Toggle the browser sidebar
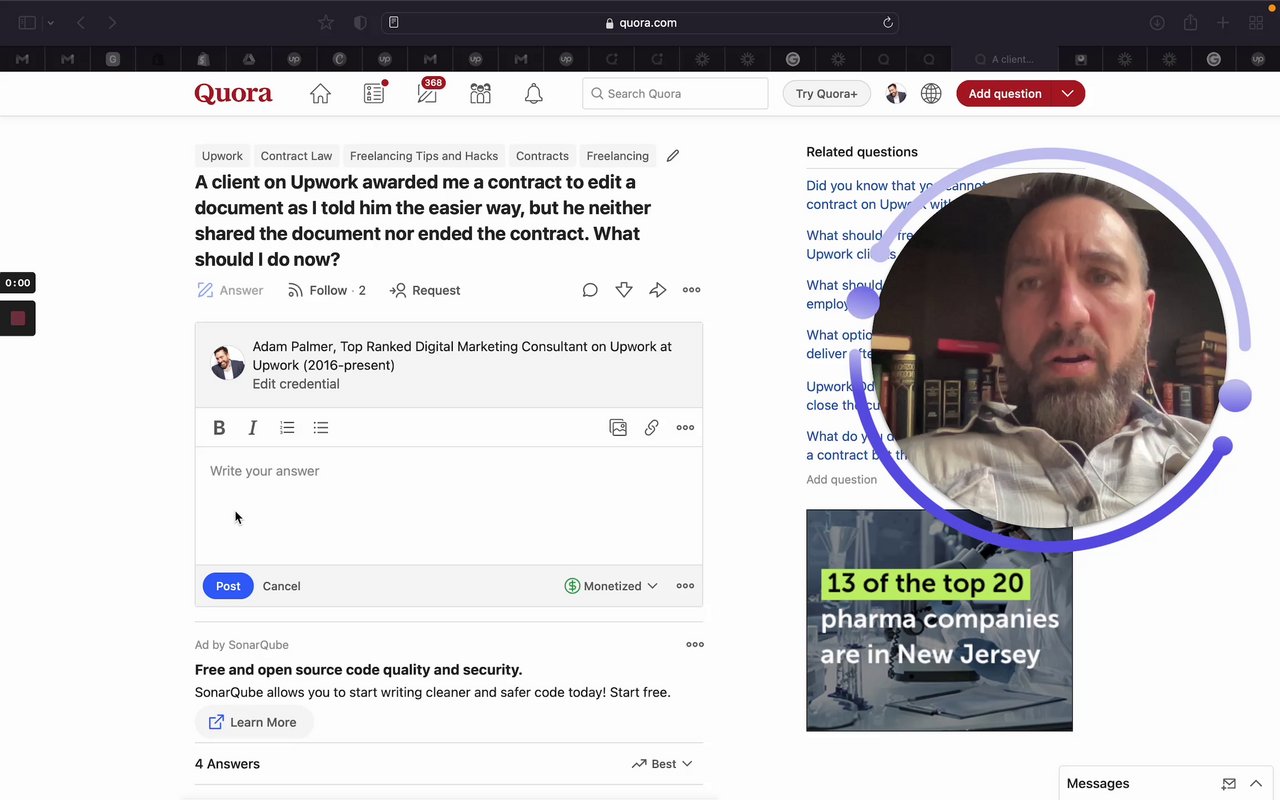Screen dimensions: 1280x800 tap(27, 23)
